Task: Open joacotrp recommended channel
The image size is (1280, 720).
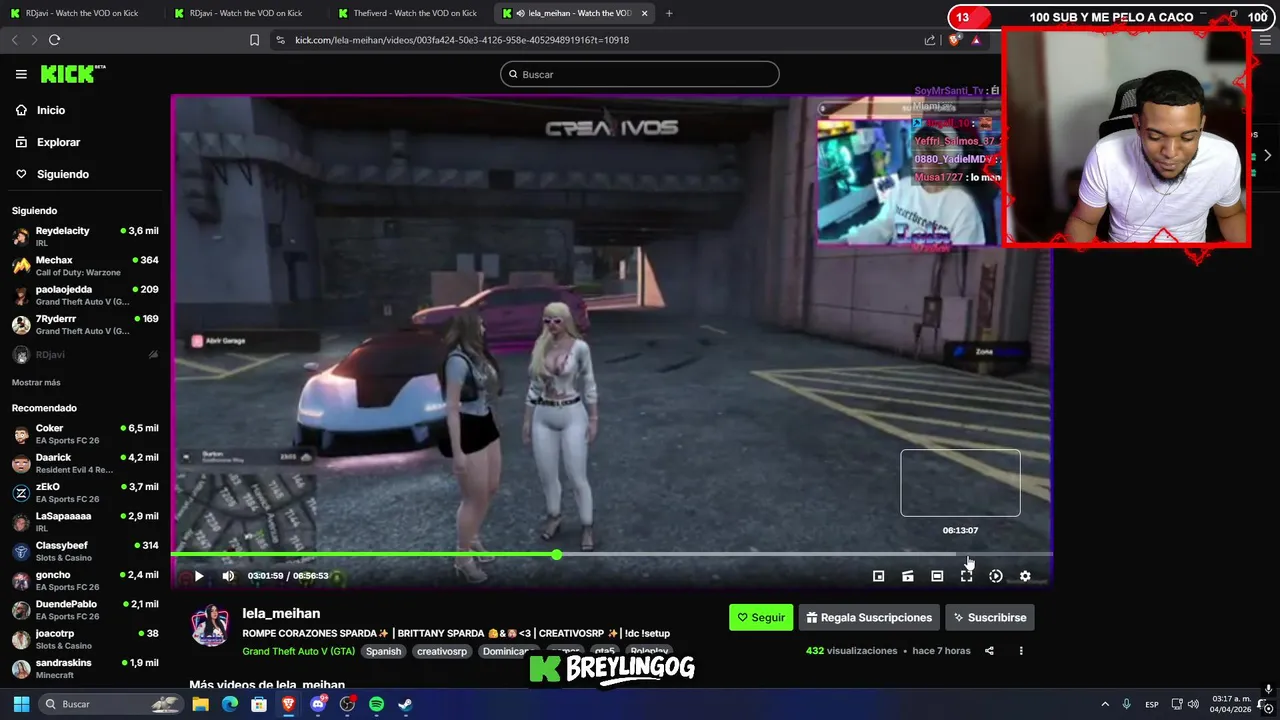Action: pos(85,639)
